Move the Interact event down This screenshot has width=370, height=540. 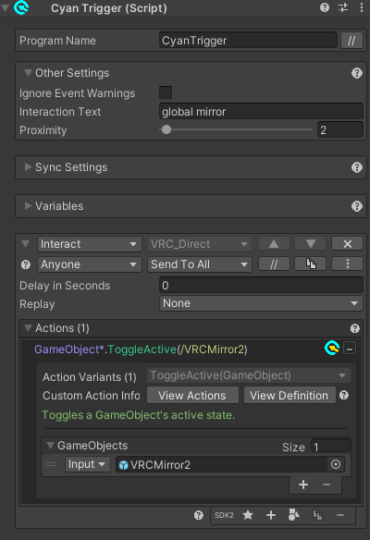point(310,244)
